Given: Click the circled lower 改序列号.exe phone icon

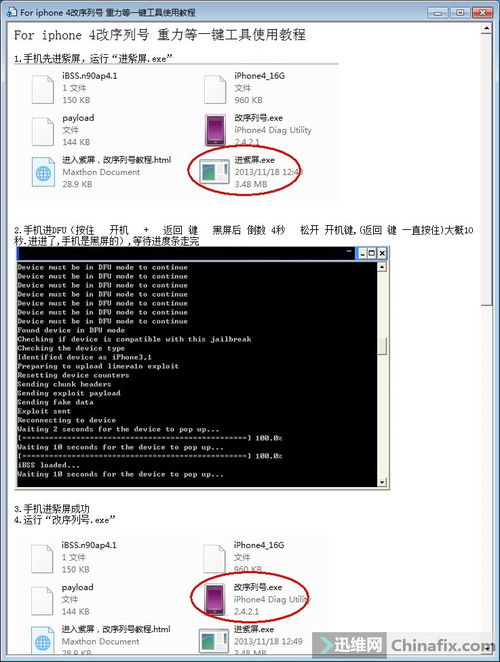Looking at the screenshot, I should (x=215, y=599).
